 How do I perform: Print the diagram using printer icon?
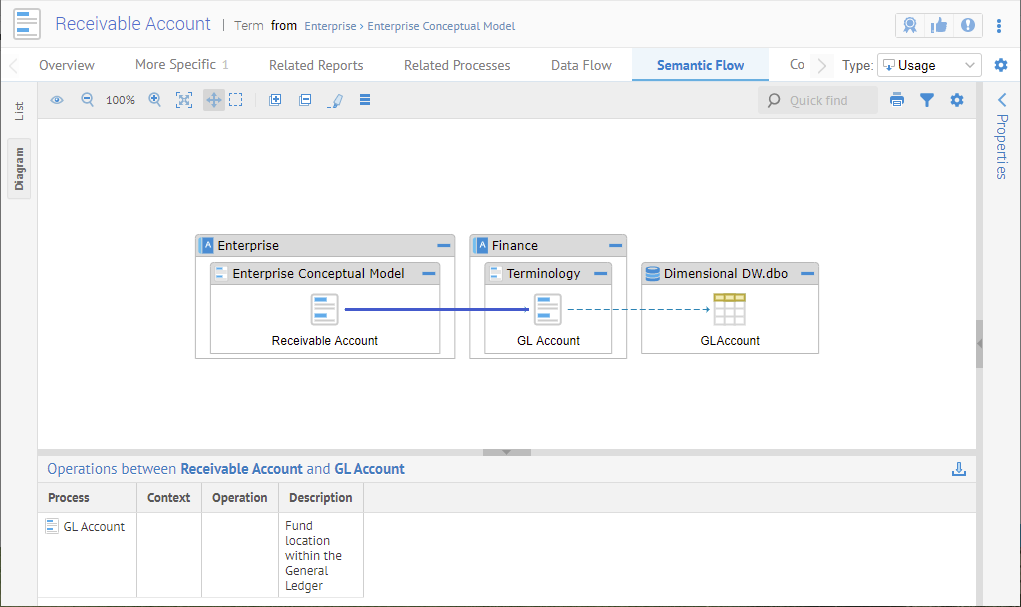point(897,100)
